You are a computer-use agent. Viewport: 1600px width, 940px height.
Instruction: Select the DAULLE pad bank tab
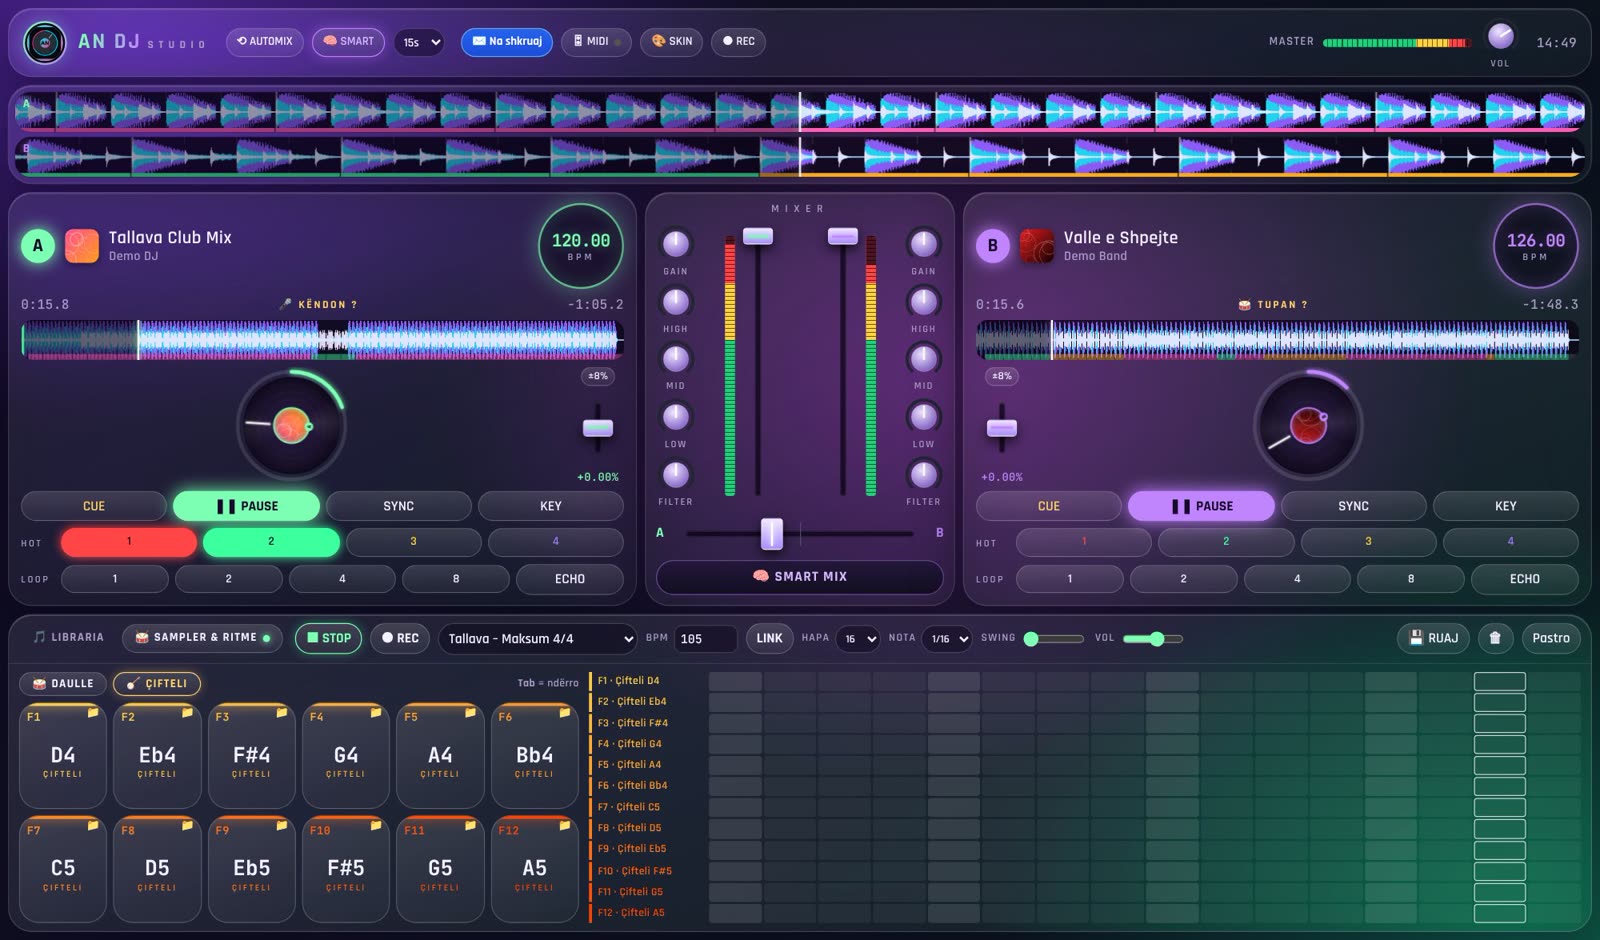[63, 684]
